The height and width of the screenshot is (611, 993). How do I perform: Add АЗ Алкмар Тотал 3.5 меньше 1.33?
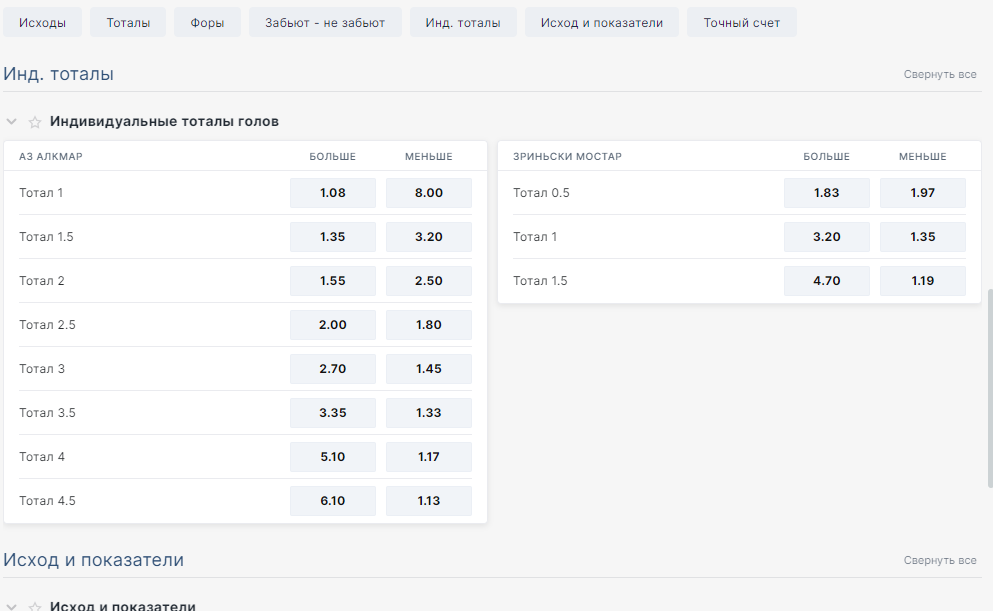(x=429, y=413)
